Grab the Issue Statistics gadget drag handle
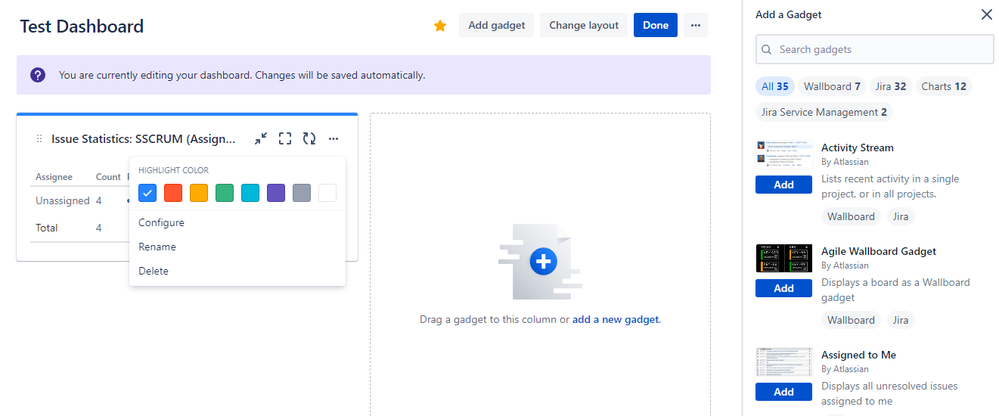This screenshot has height=416, width=999. pyautogui.click(x=39, y=139)
